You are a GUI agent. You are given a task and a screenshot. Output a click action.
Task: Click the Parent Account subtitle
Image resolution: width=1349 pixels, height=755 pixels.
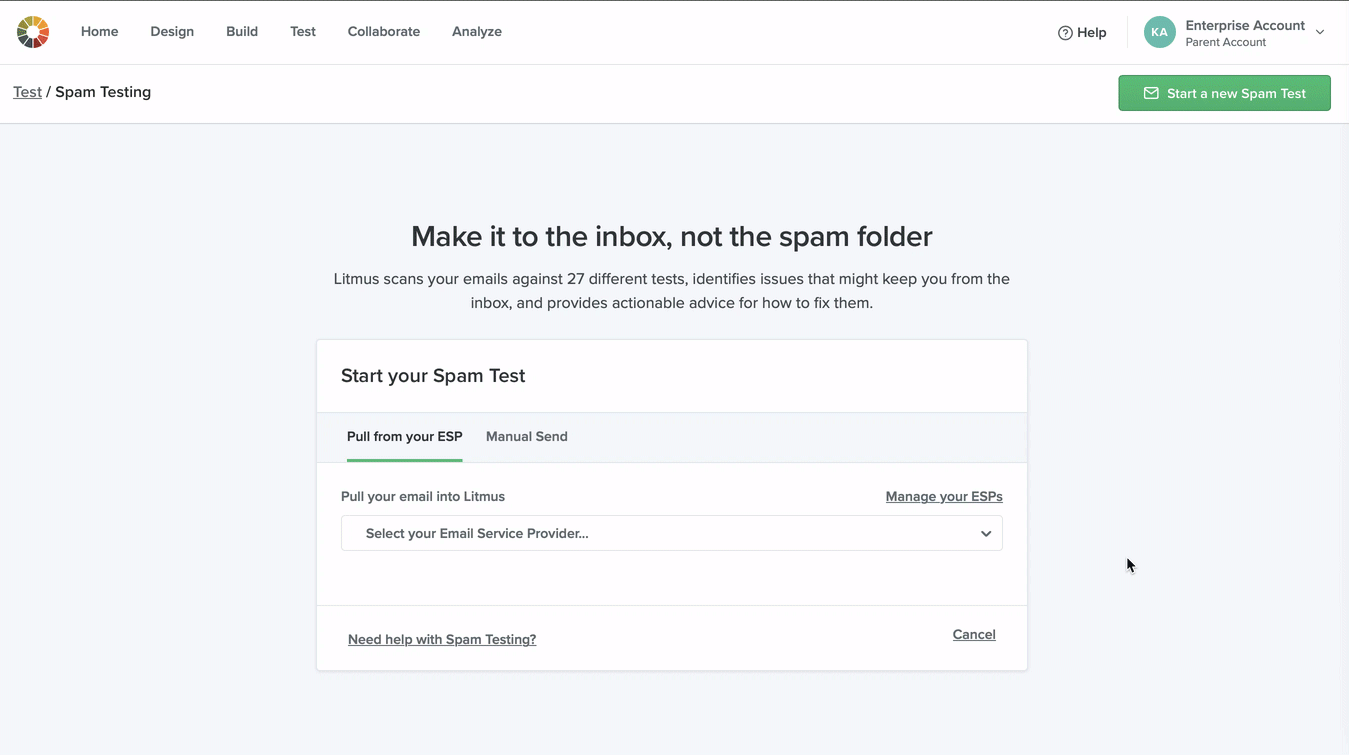click(x=1226, y=42)
